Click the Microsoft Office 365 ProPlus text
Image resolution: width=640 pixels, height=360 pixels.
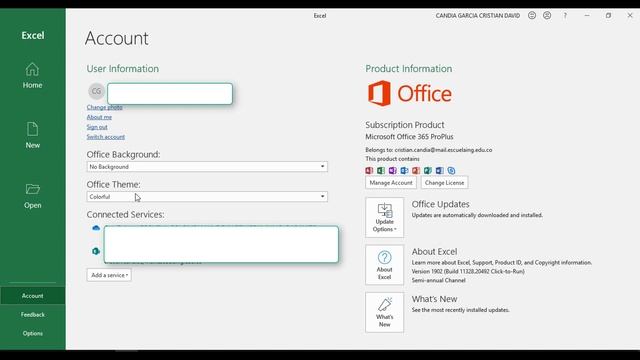click(x=409, y=137)
